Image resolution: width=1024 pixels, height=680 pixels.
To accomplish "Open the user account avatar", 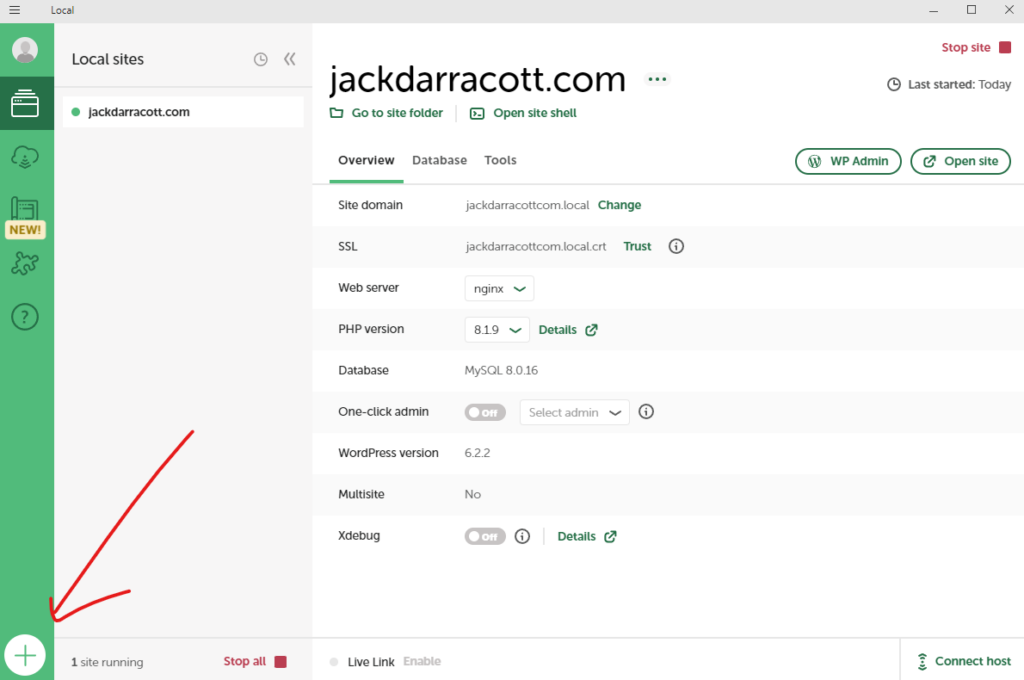I will click(25, 50).
